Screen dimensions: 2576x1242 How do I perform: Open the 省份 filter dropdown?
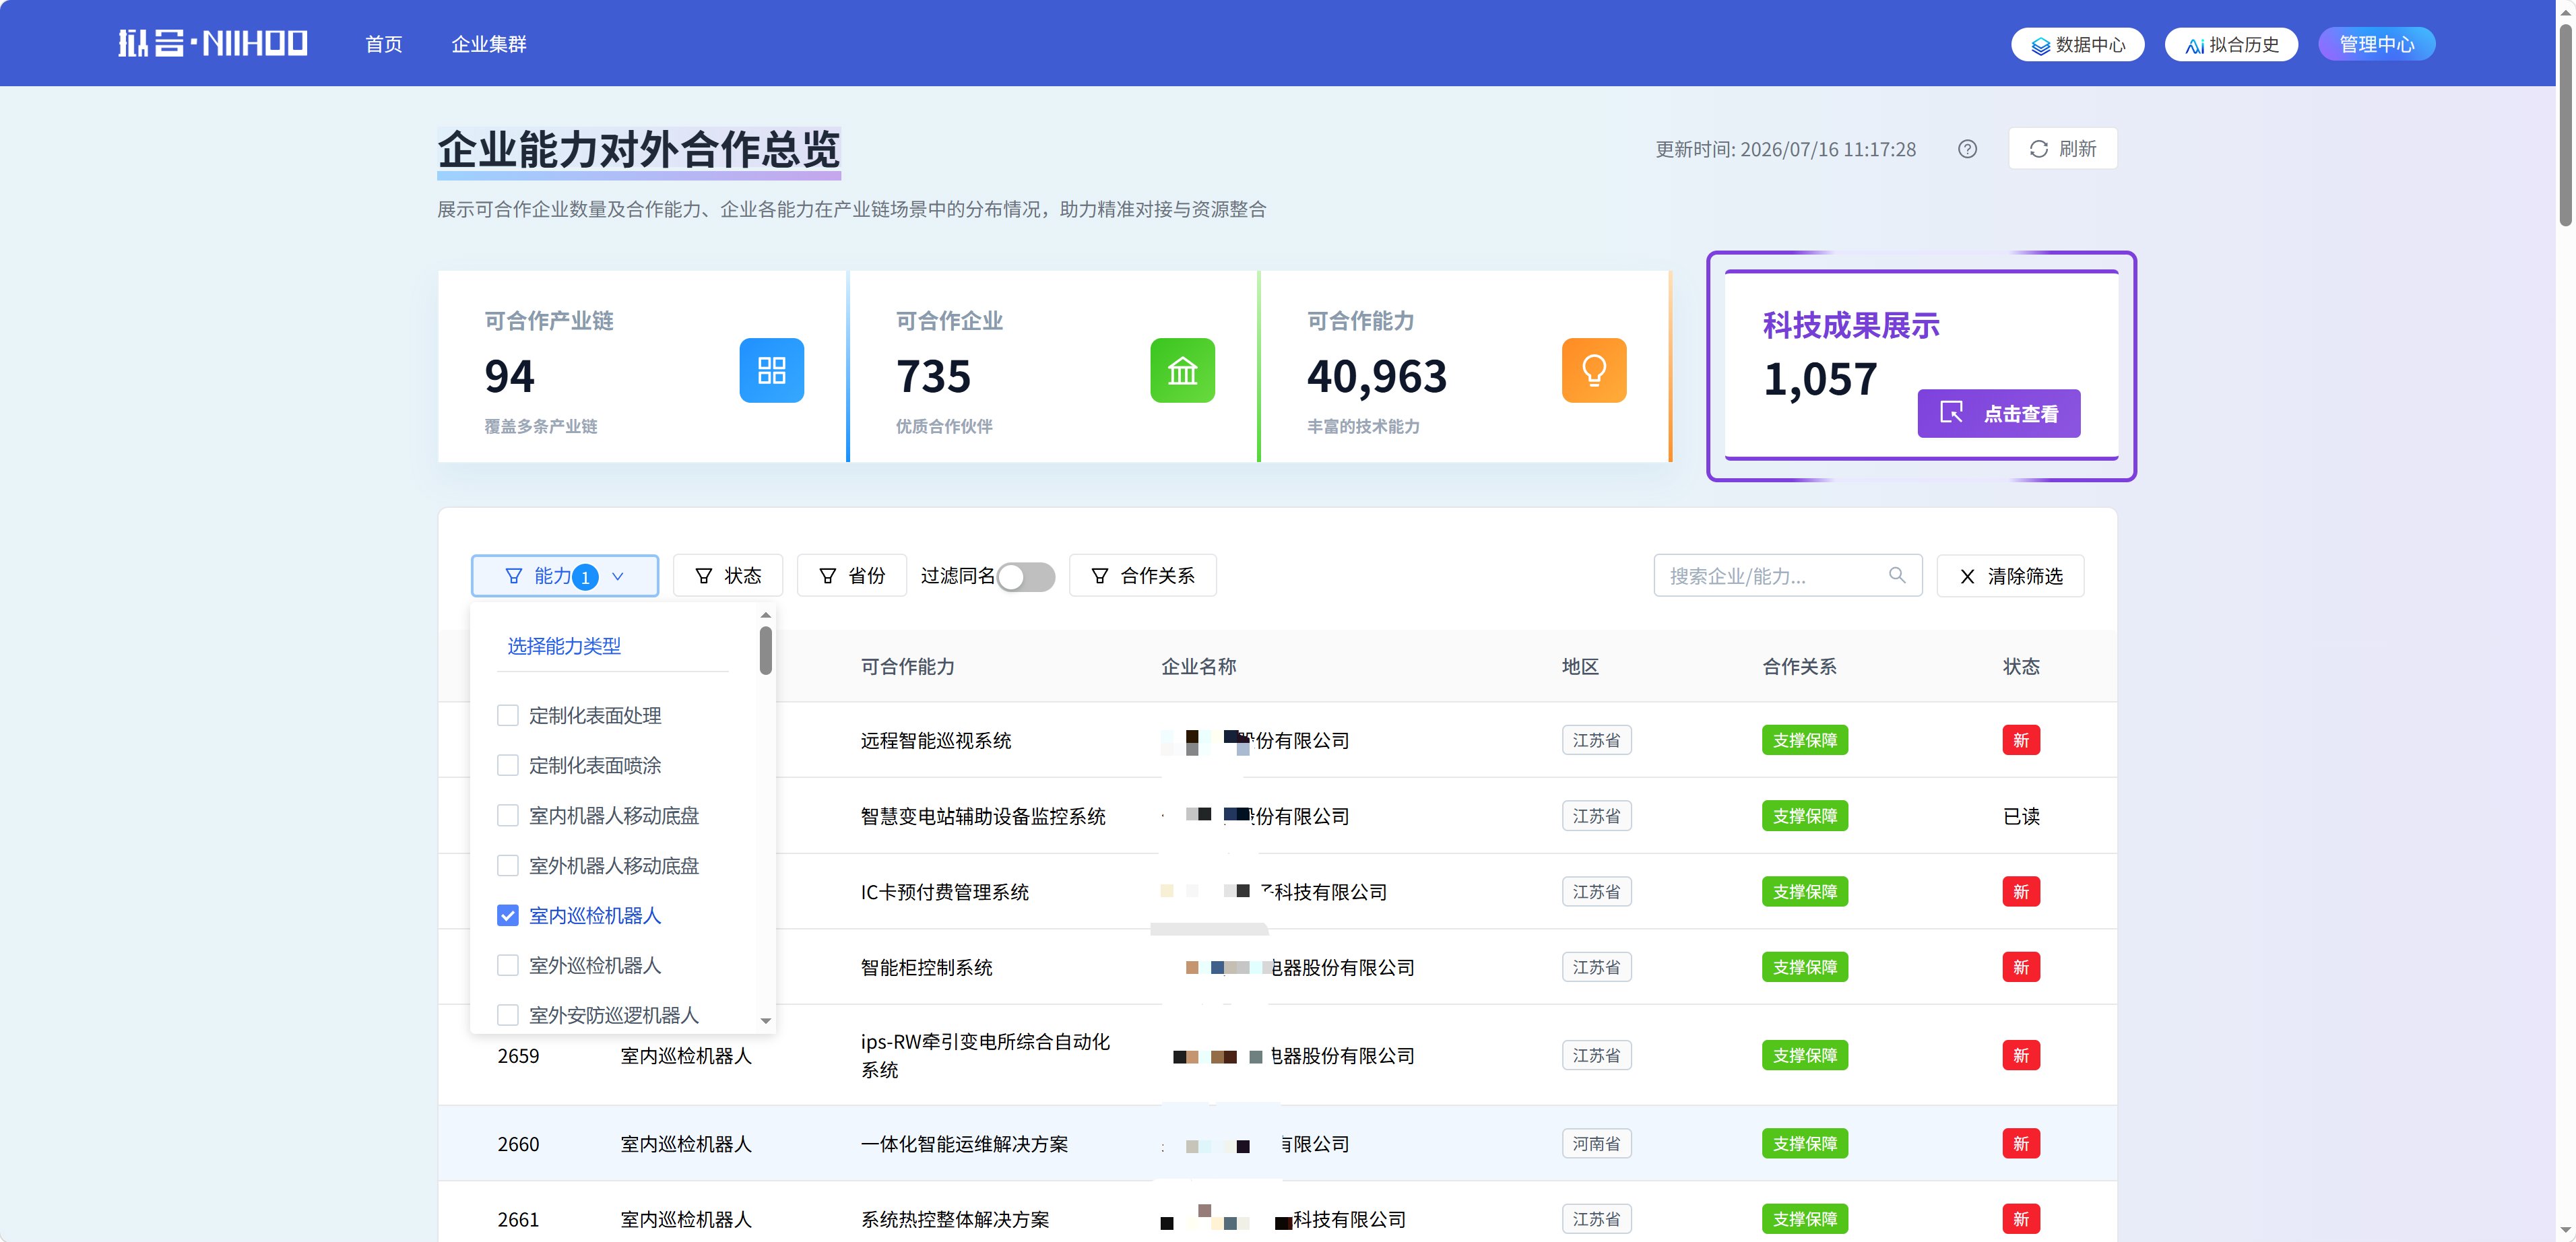(852, 576)
